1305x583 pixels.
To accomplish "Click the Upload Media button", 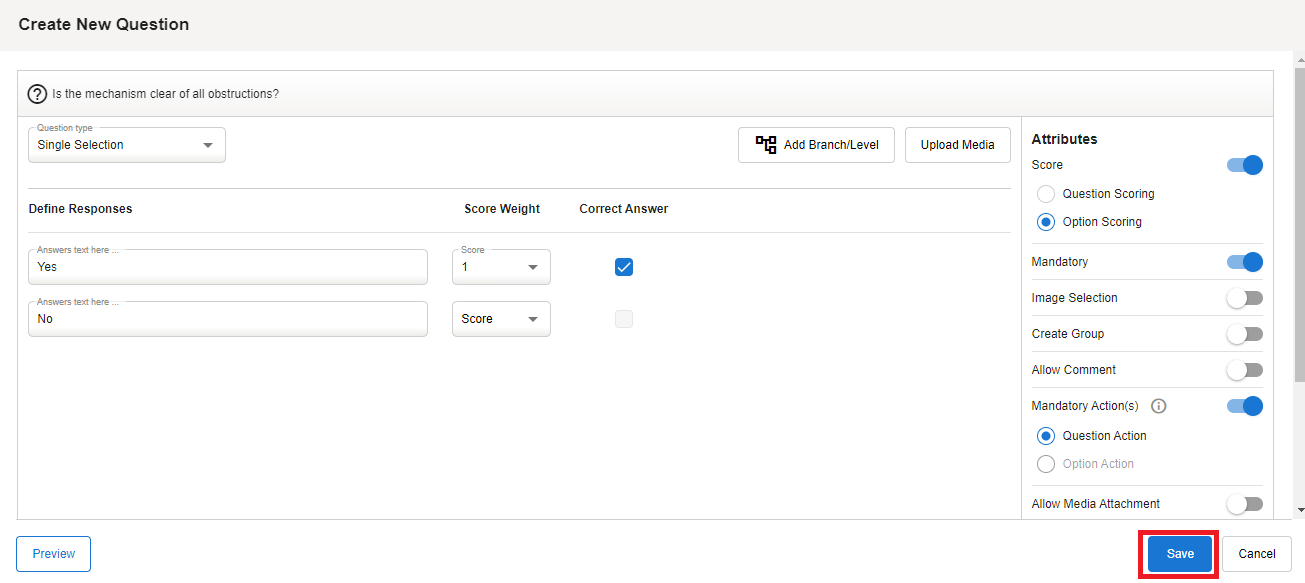I will [x=957, y=145].
